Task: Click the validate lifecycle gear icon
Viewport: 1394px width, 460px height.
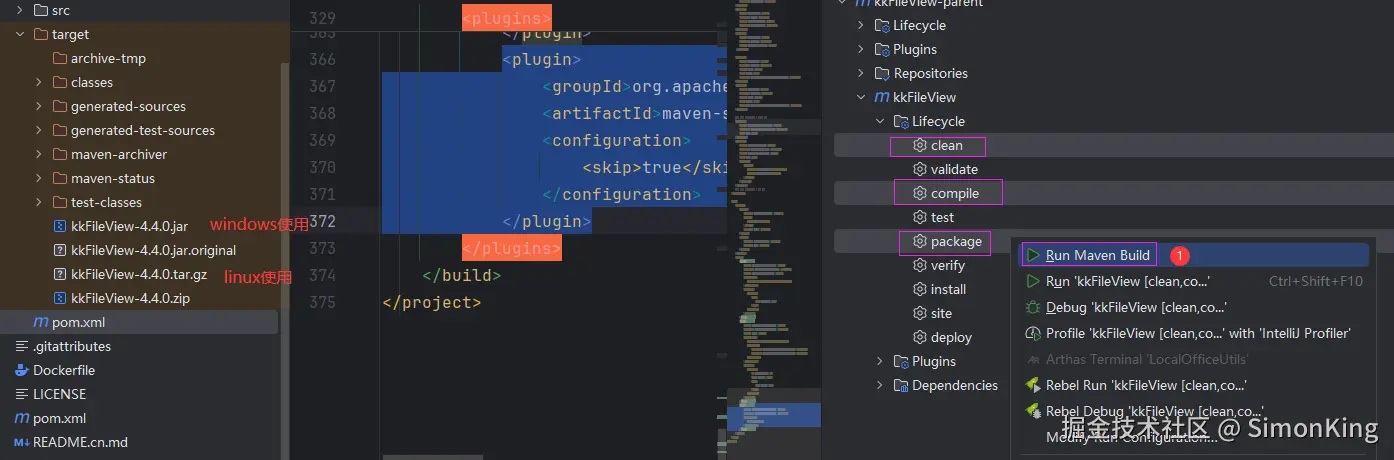Action: pyautogui.click(x=920, y=169)
